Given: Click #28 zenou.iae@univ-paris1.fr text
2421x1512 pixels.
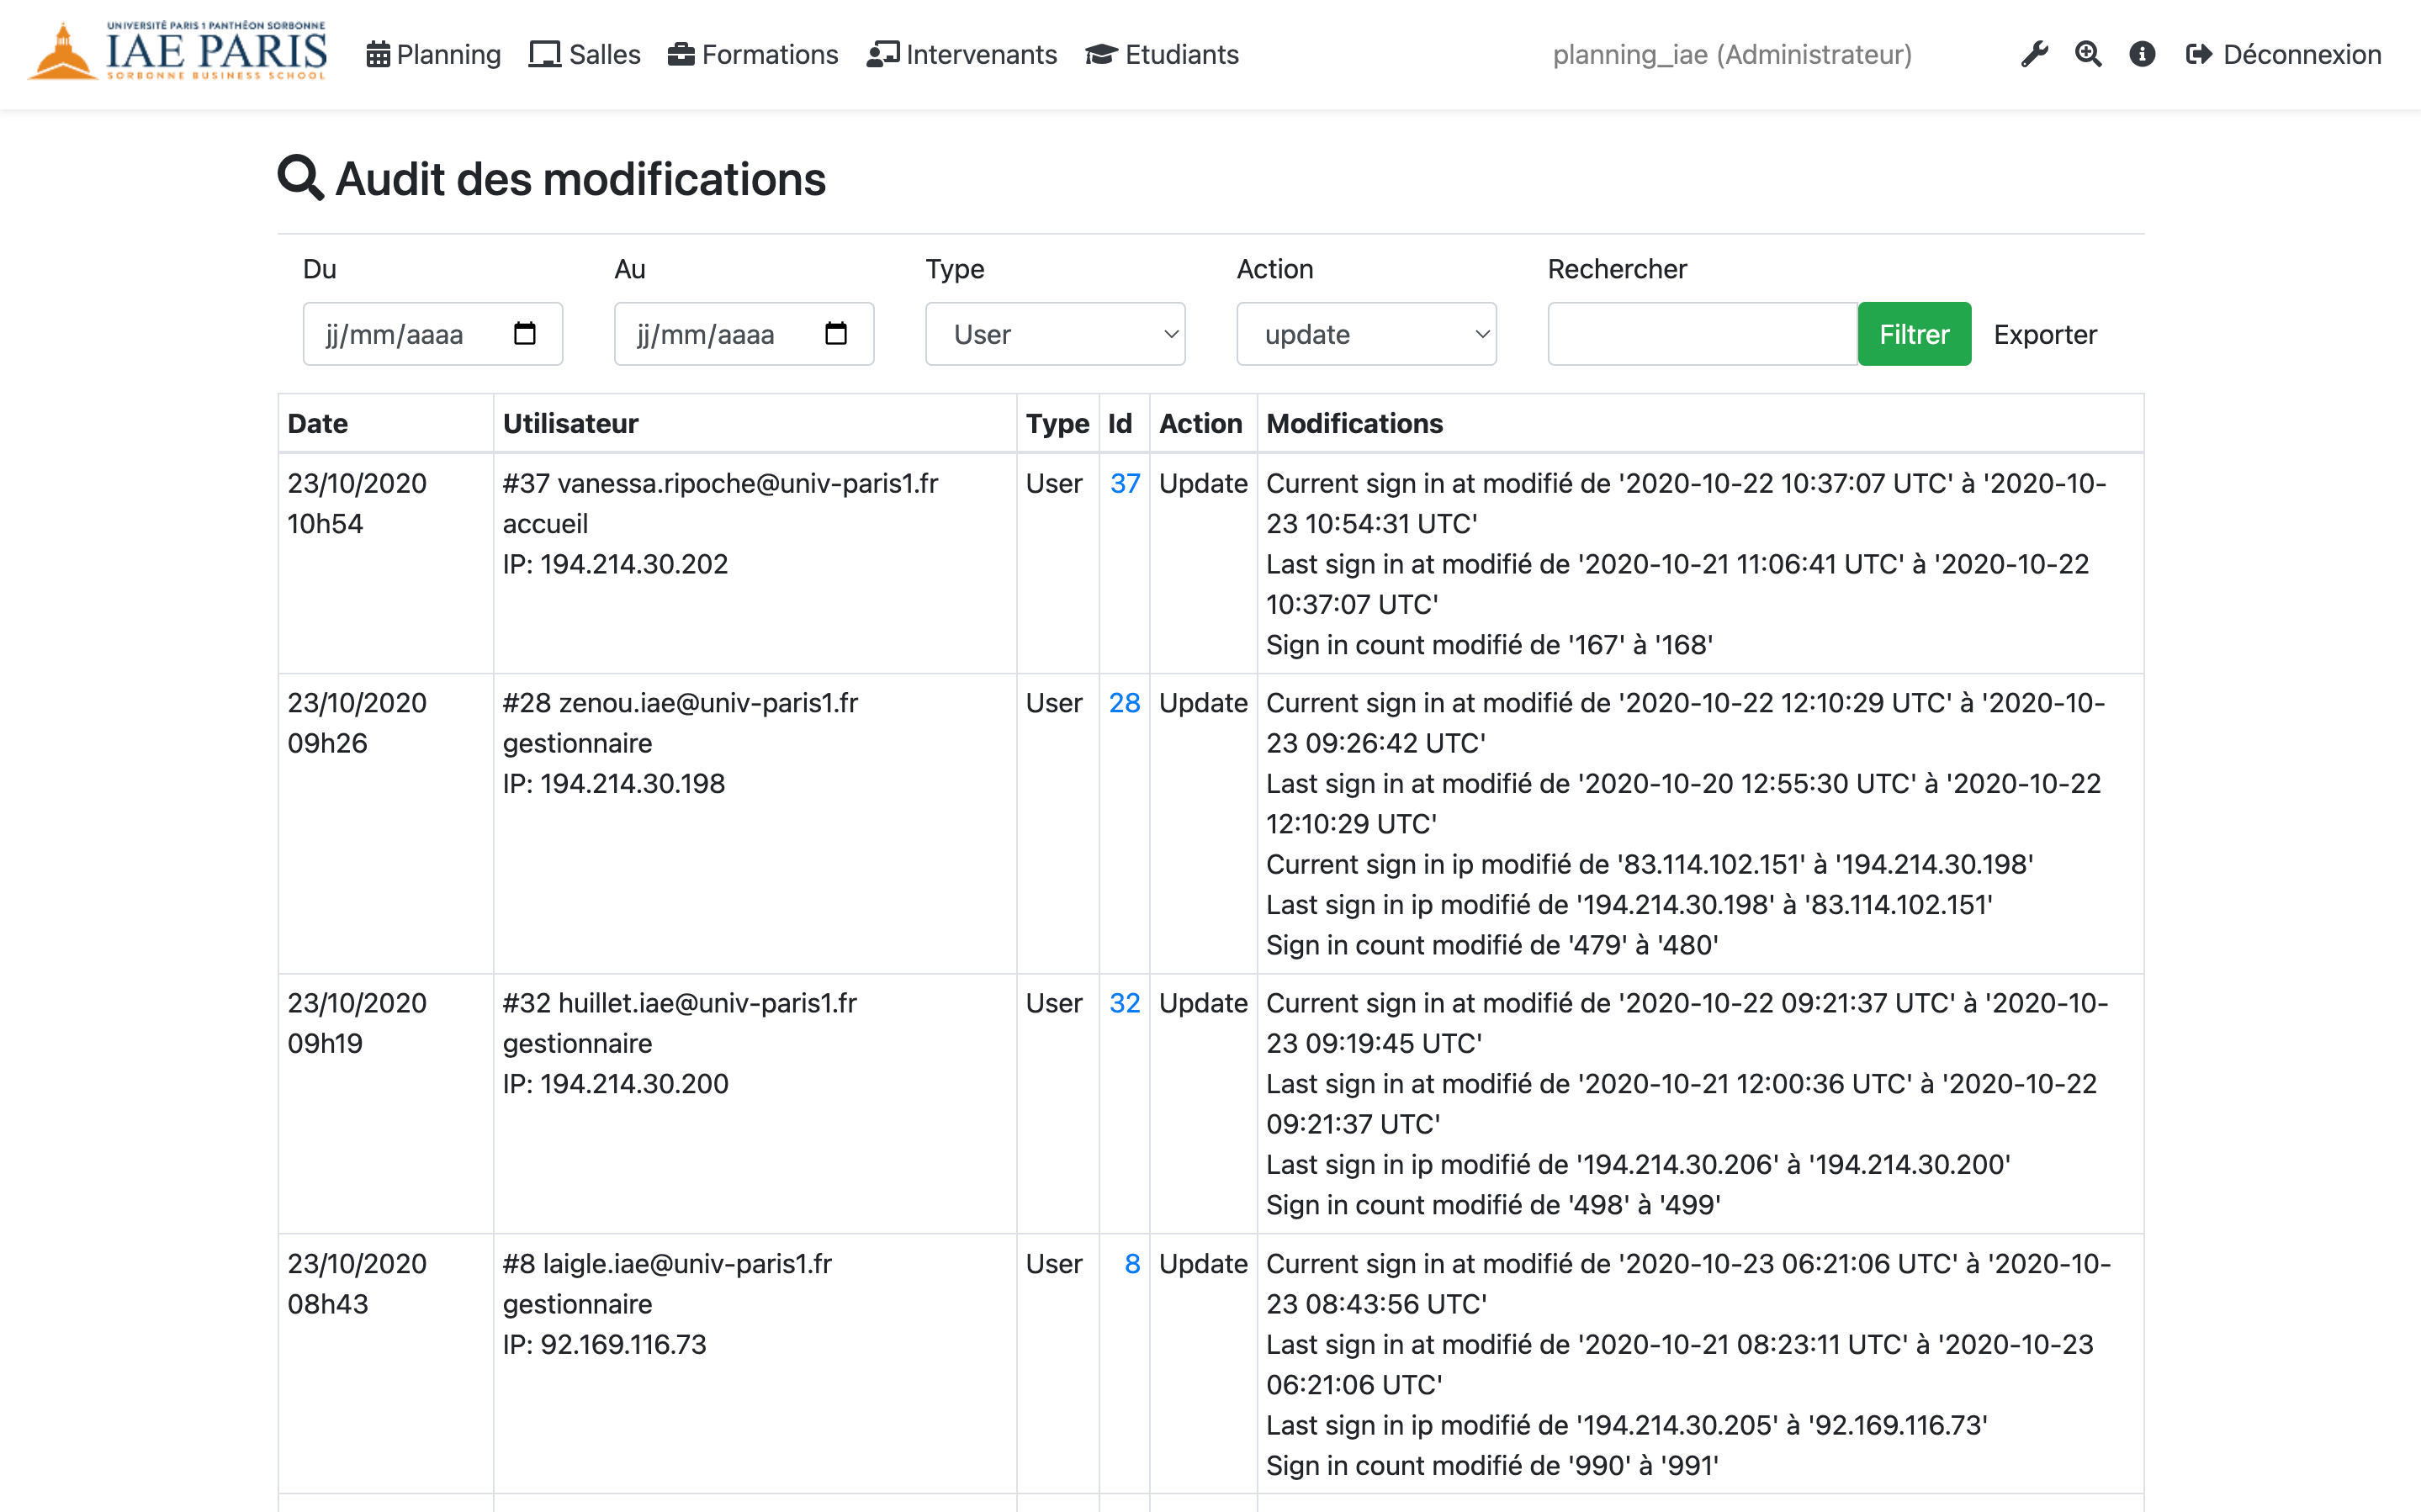Looking at the screenshot, I should 680,703.
